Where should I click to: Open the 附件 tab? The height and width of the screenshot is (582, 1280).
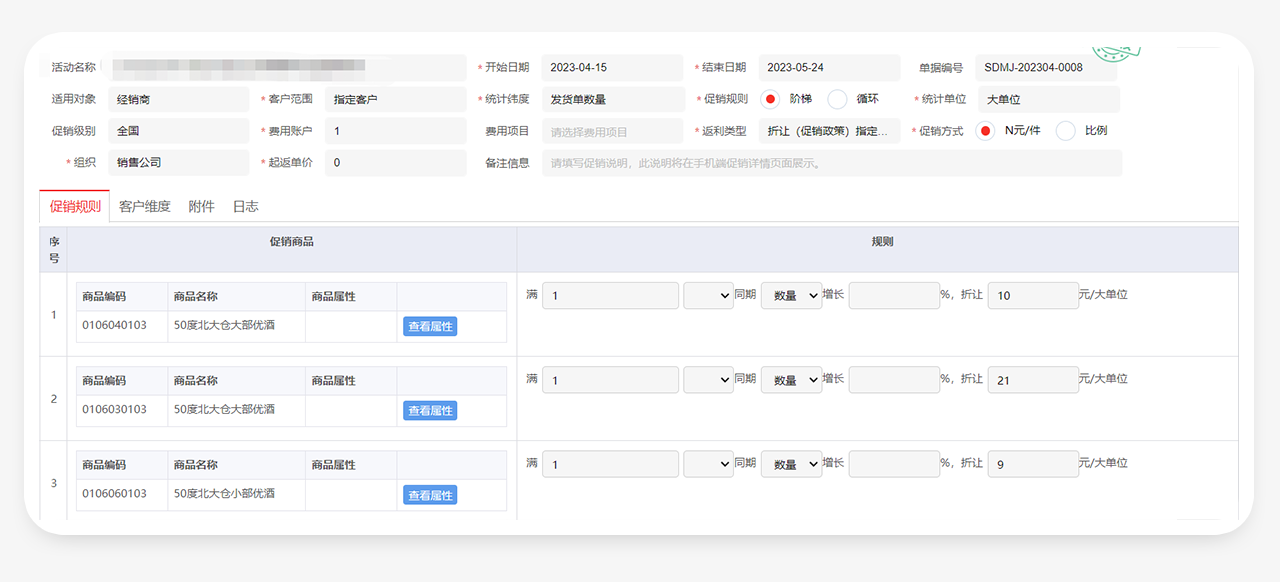201,206
